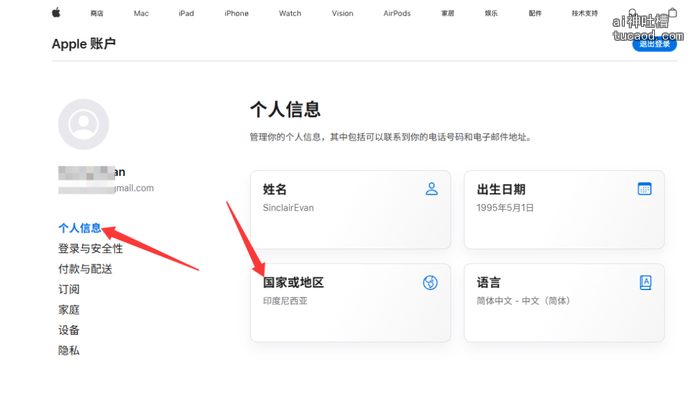700x415 pixels.
Task: Open the 娱乐 nav item
Action: (491, 13)
